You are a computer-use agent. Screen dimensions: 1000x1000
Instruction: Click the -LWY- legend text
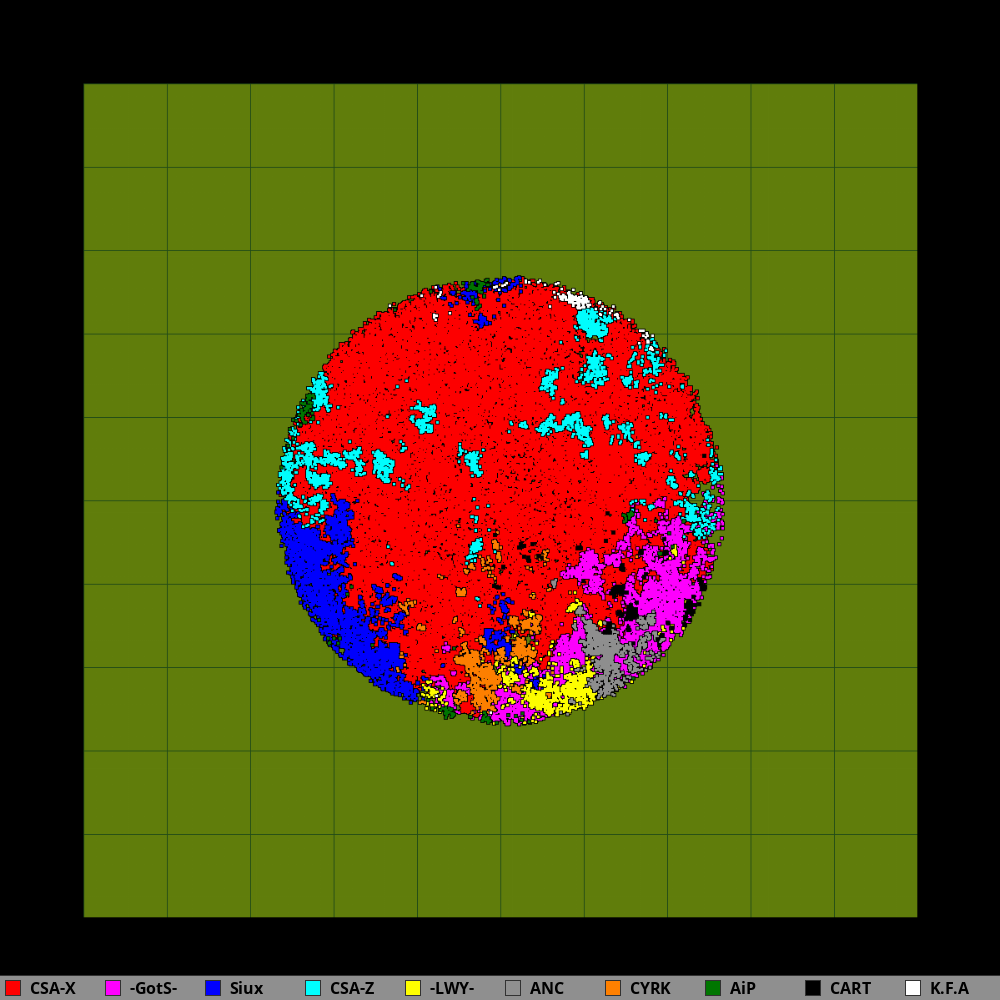point(452,988)
